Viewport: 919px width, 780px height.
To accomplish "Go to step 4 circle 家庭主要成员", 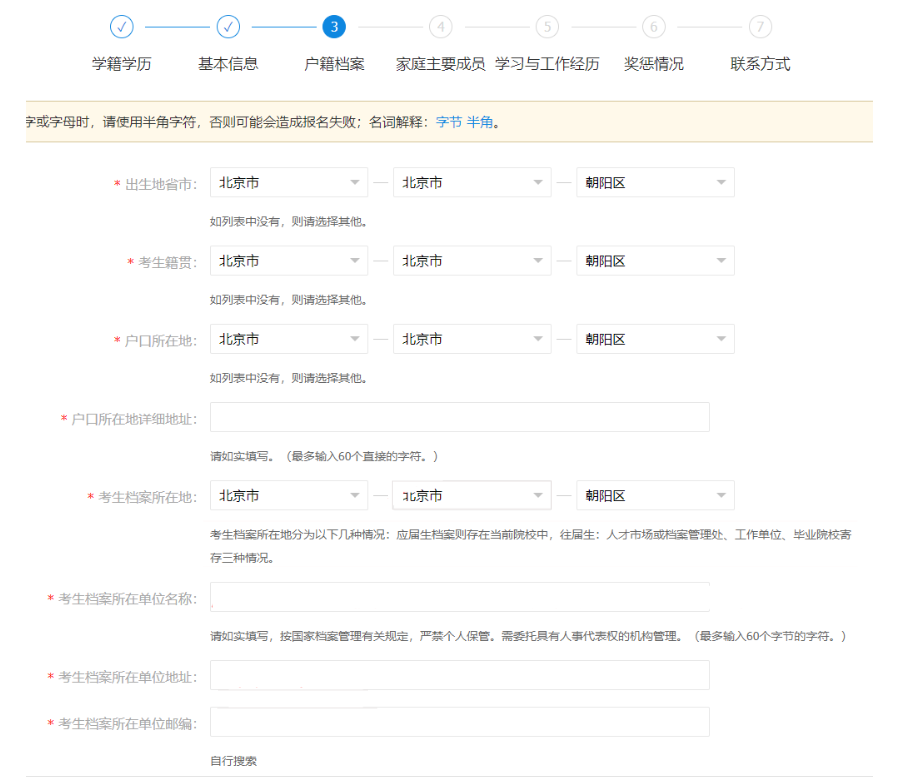I will tap(440, 27).
